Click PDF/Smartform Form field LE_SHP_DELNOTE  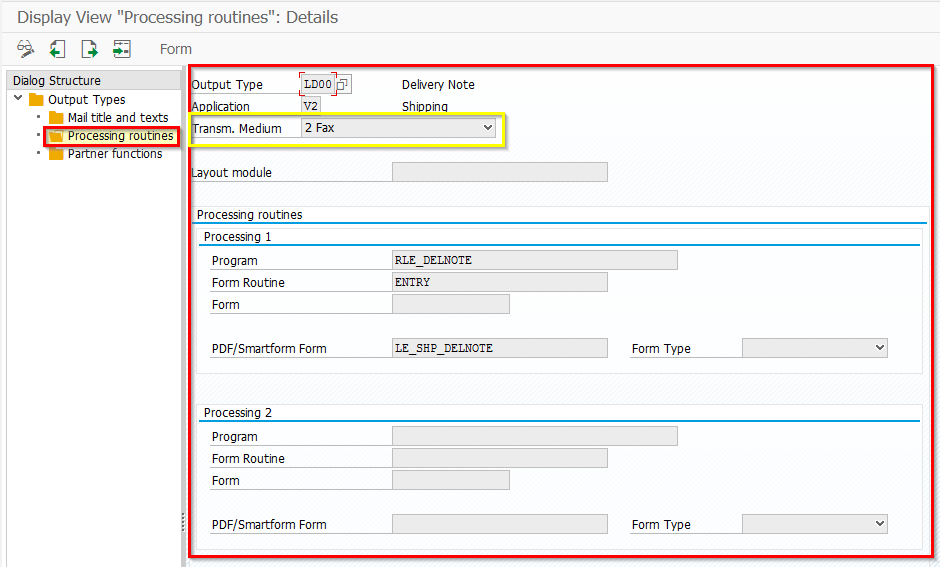tap(500, 348)
